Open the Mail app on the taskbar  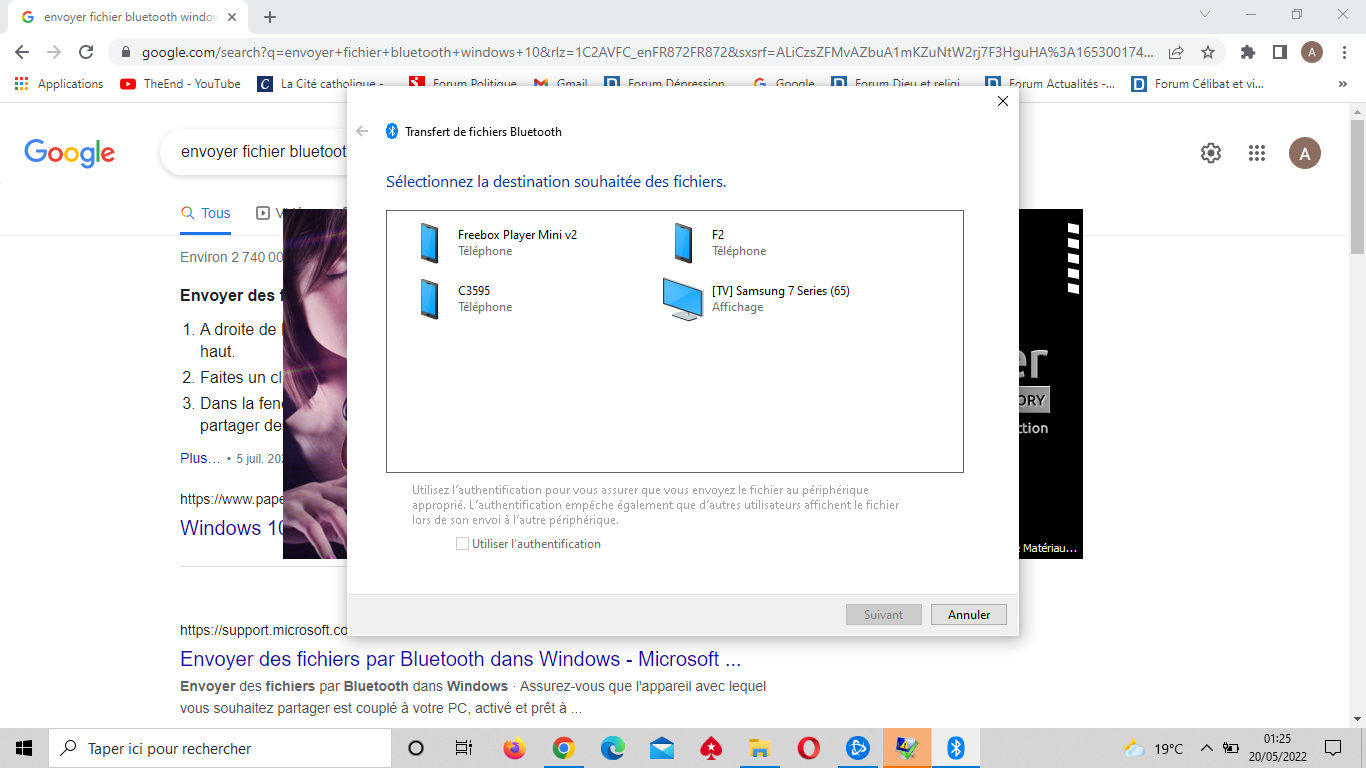click(661, 748)
